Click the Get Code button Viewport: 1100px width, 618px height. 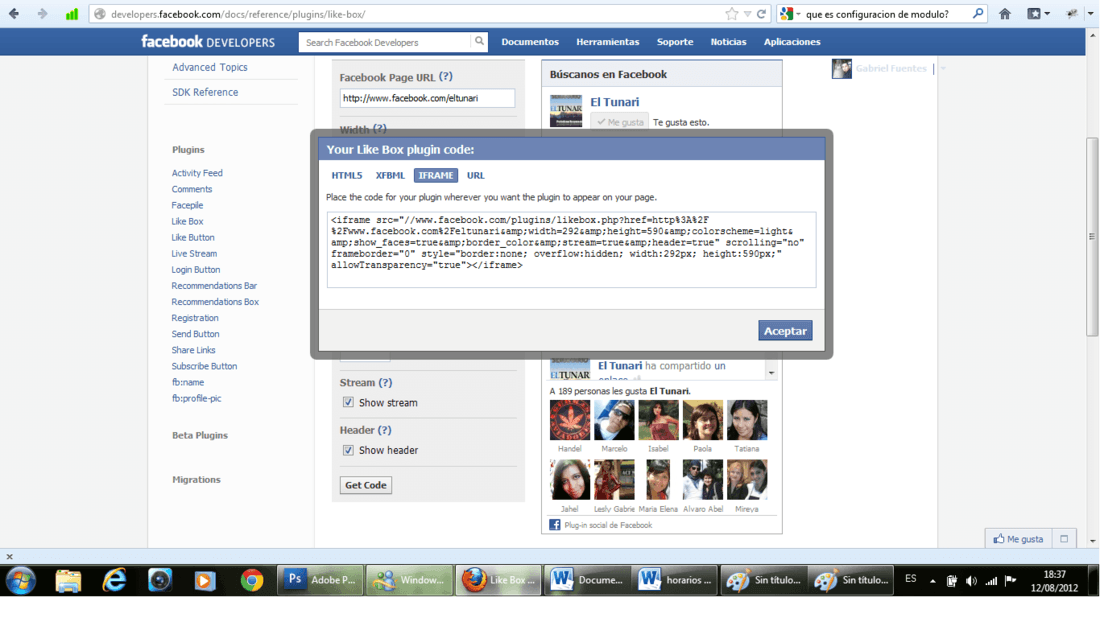click(x=365, y=485)
